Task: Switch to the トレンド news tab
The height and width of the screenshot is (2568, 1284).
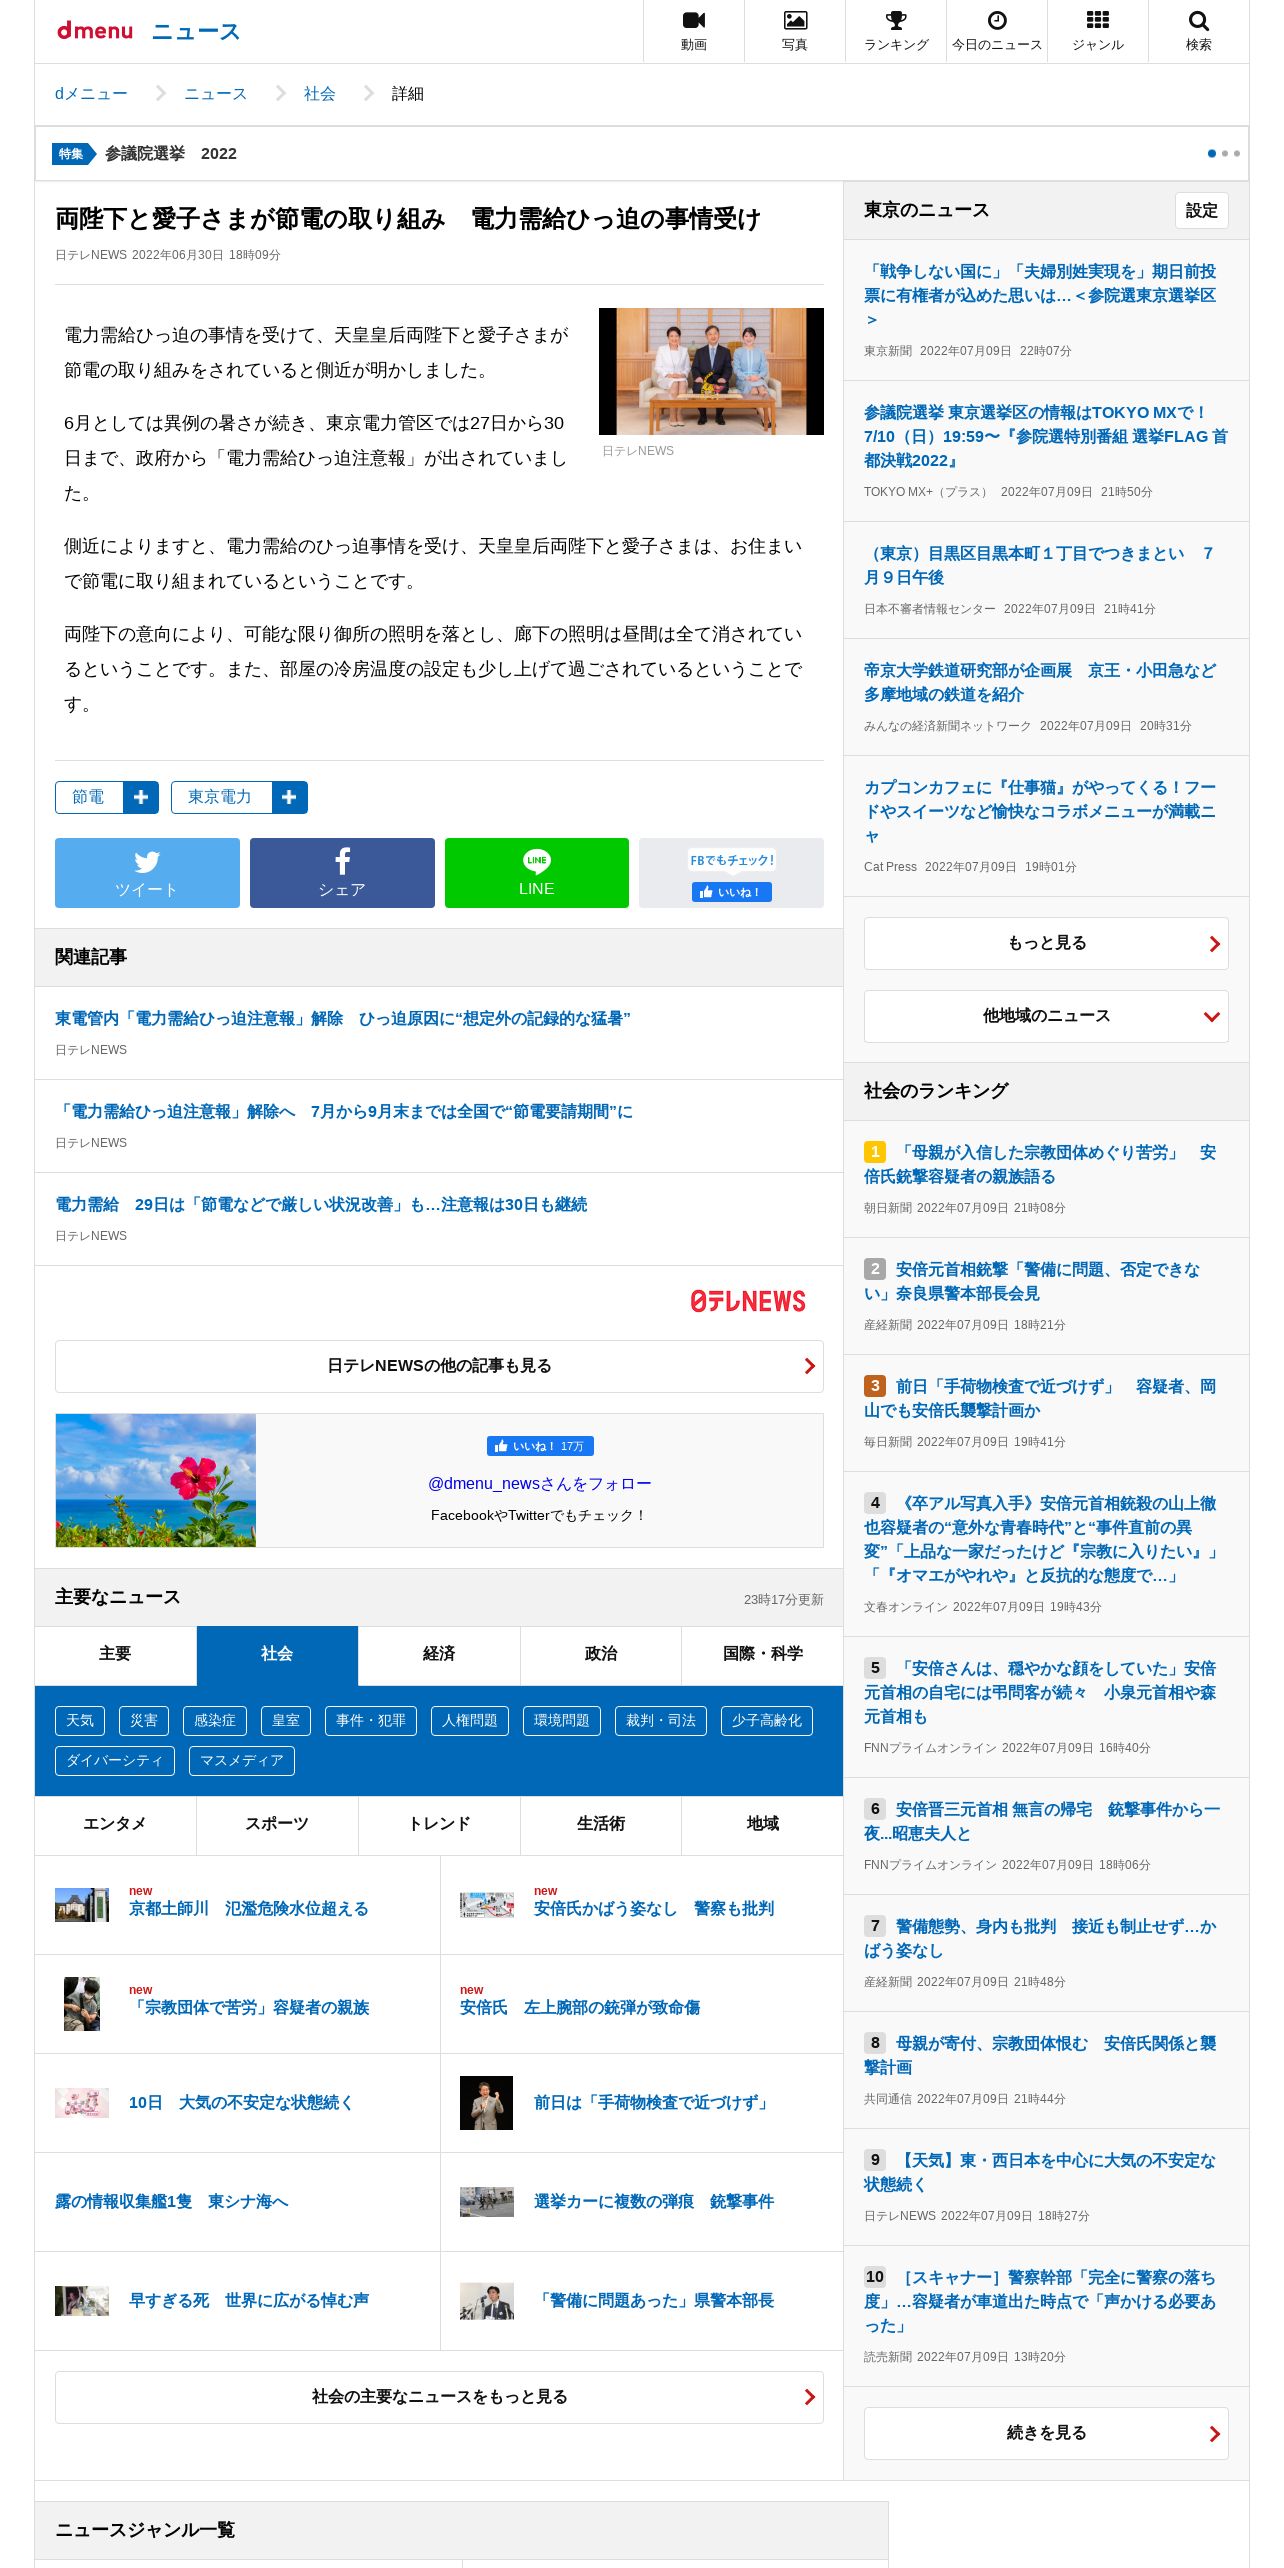Action: pyautogui.click(x=439, y=1824)
